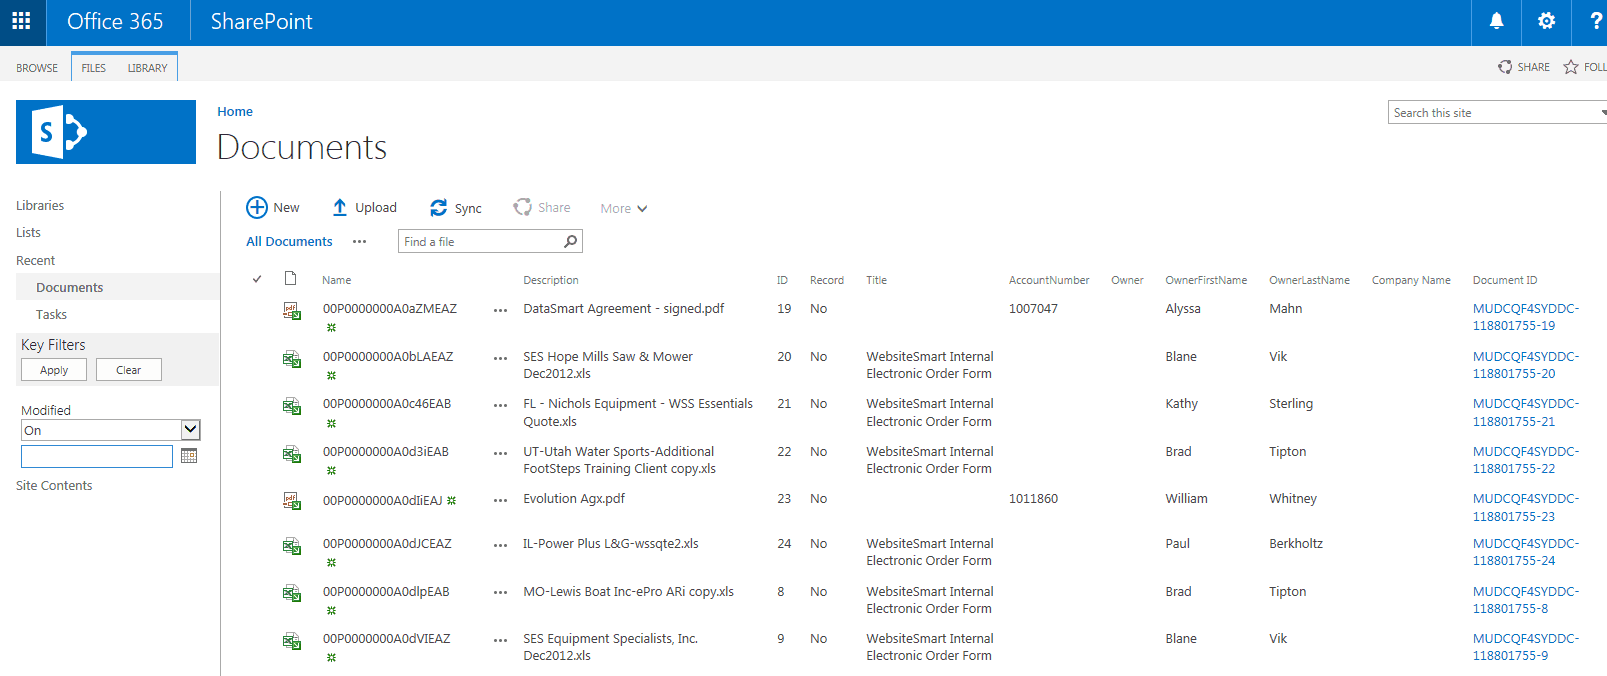Open the Office 365 app launcher grid

22,21
